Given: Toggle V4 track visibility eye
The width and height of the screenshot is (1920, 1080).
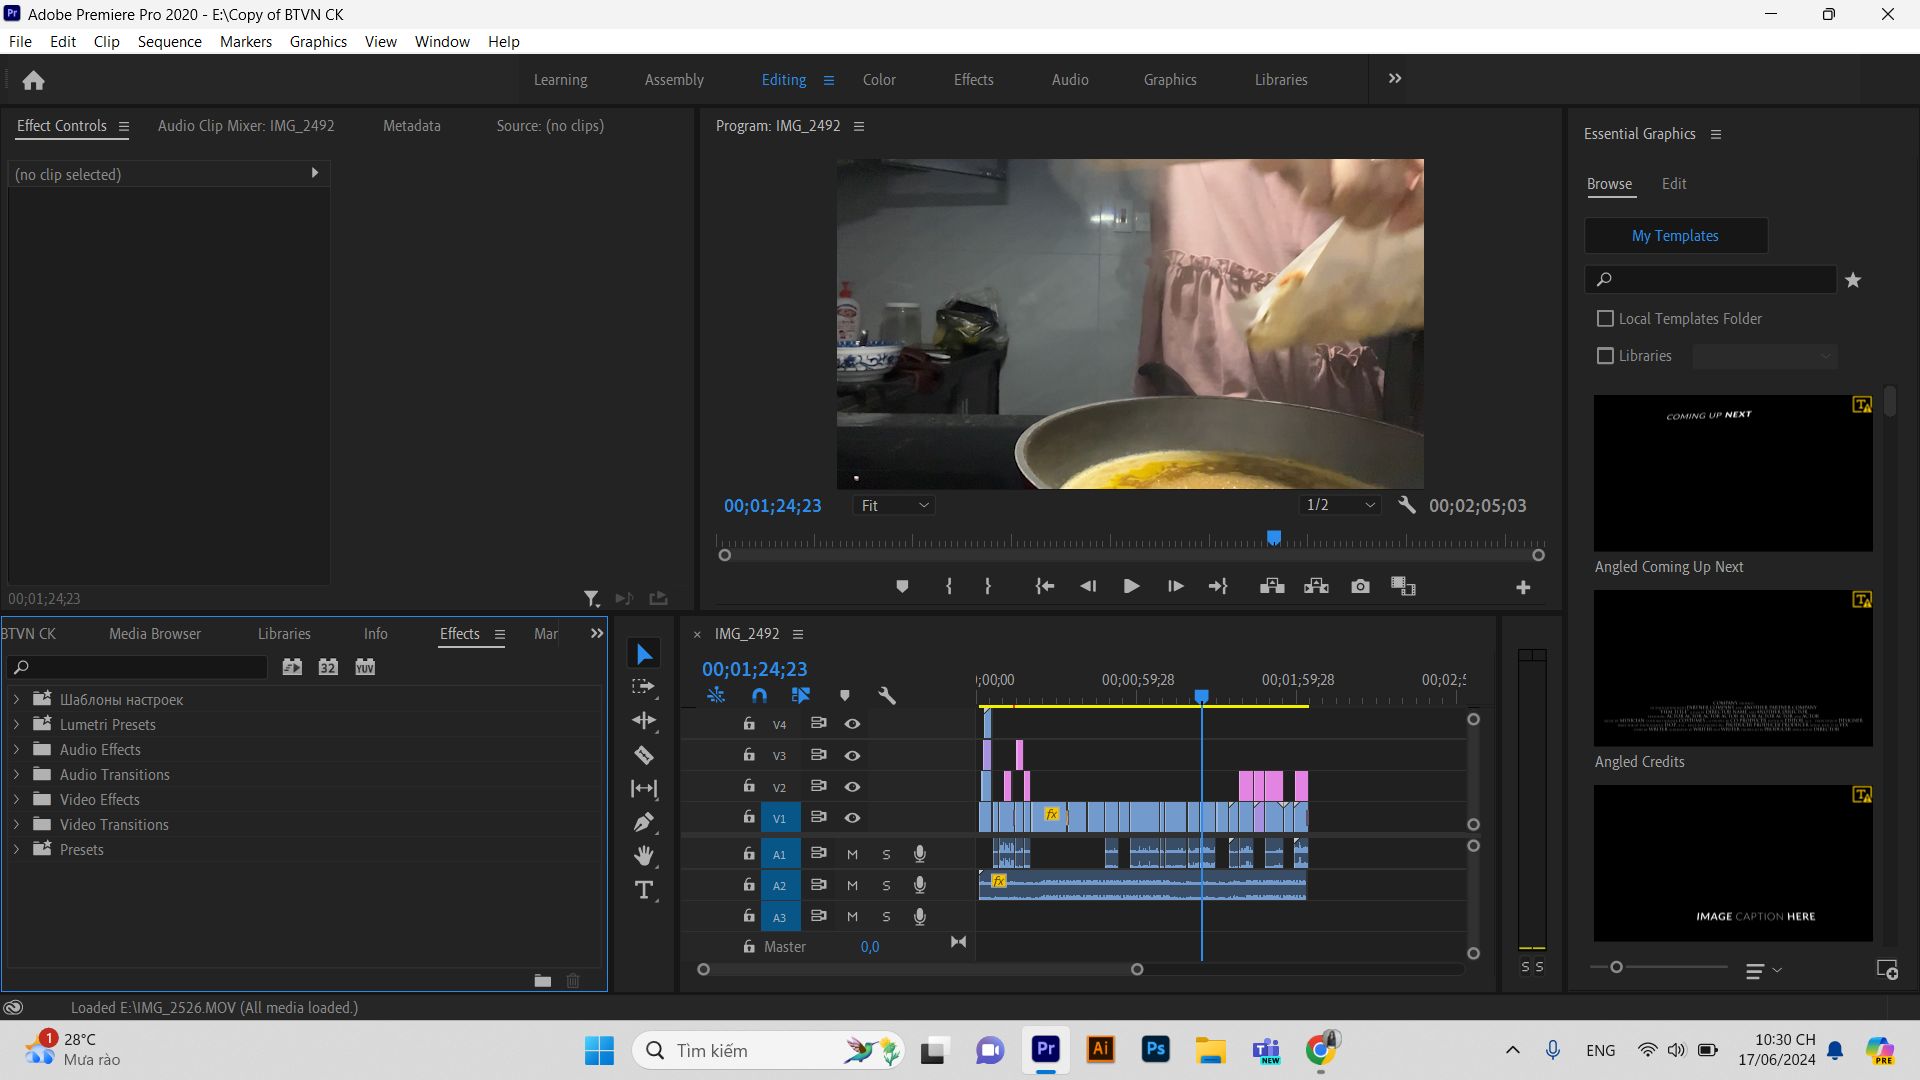Looking at the screenshot, I should point(852,724).
